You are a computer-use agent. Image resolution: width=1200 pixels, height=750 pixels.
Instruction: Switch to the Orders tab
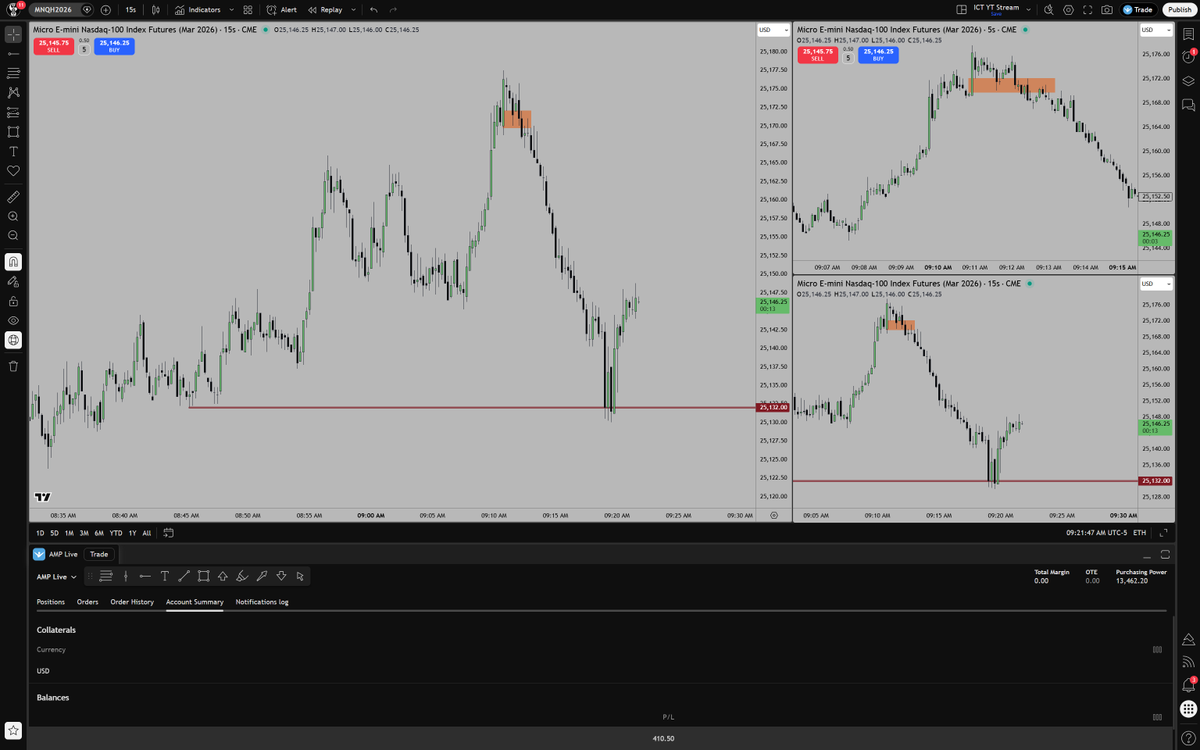(x=87, y=602)
